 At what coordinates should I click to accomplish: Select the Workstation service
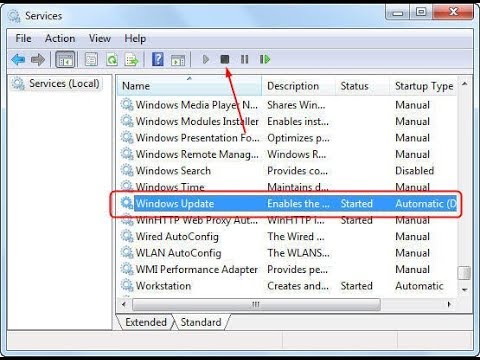(163, 286)
